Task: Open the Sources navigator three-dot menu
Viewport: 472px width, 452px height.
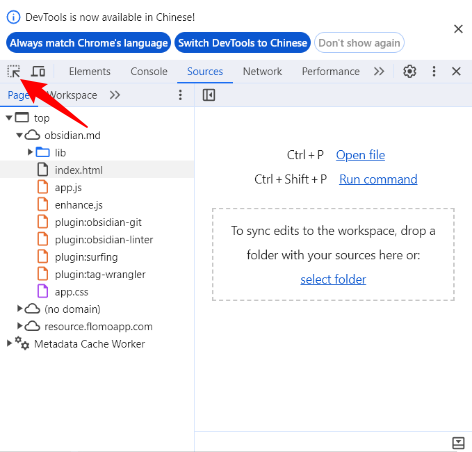Action: pos(180,95)
